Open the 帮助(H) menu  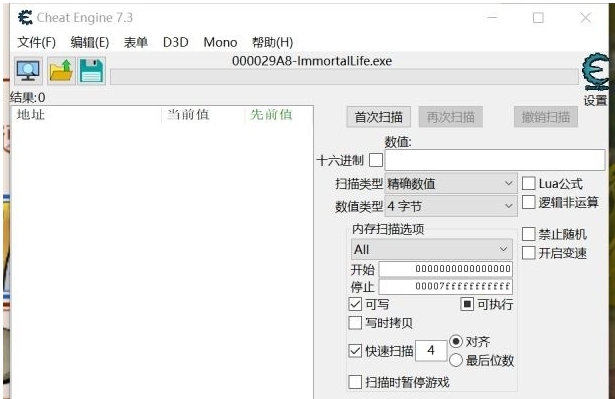click(272, 42)
